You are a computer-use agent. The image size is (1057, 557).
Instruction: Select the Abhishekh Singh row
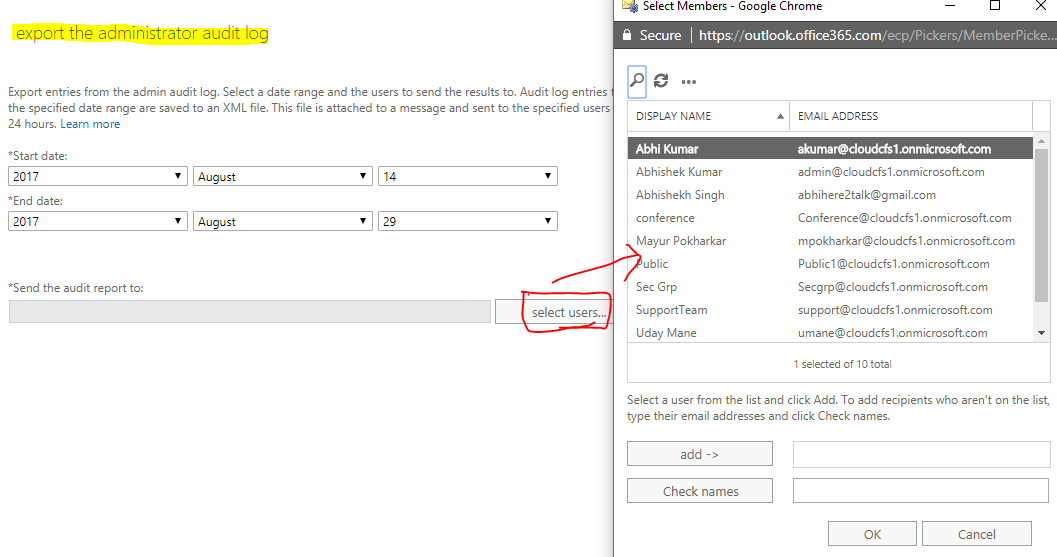click(x=830, y=195)
